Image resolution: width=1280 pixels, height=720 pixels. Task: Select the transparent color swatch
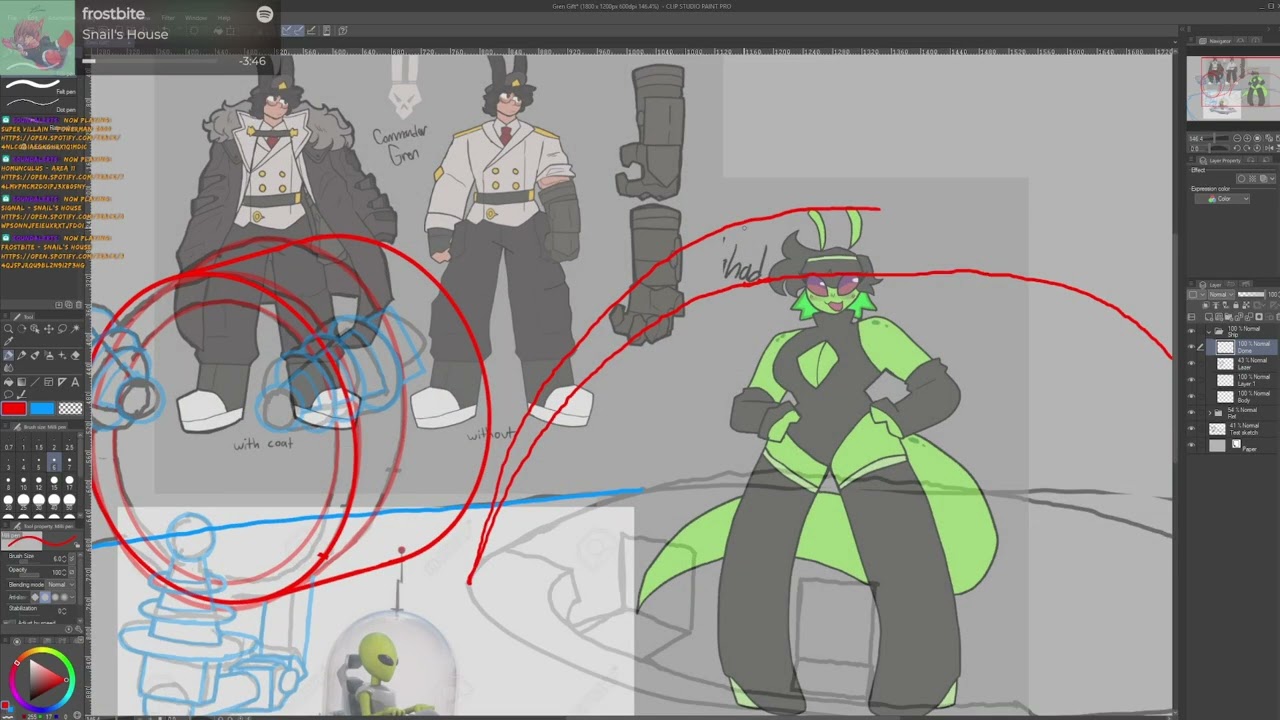pyautogui.click(x=70, y=408)
